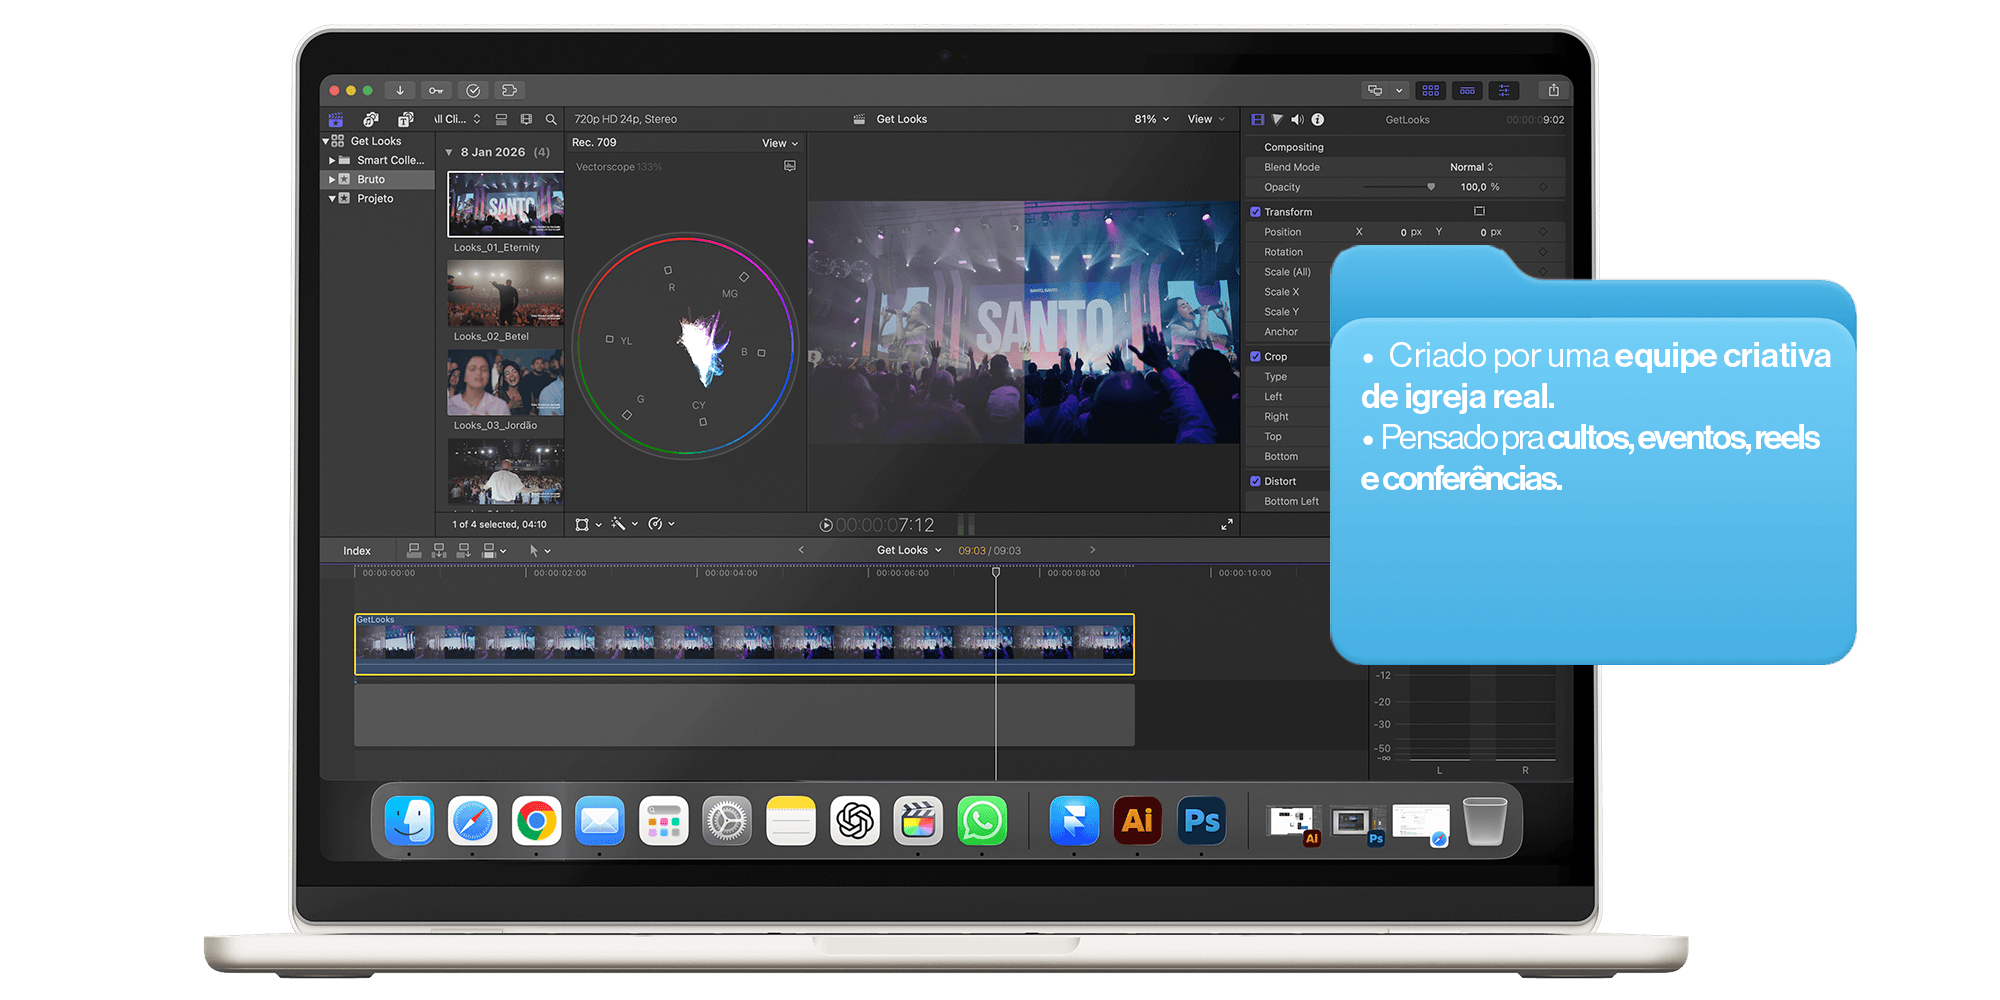Open the video scope settings icon

coord(790,166)
